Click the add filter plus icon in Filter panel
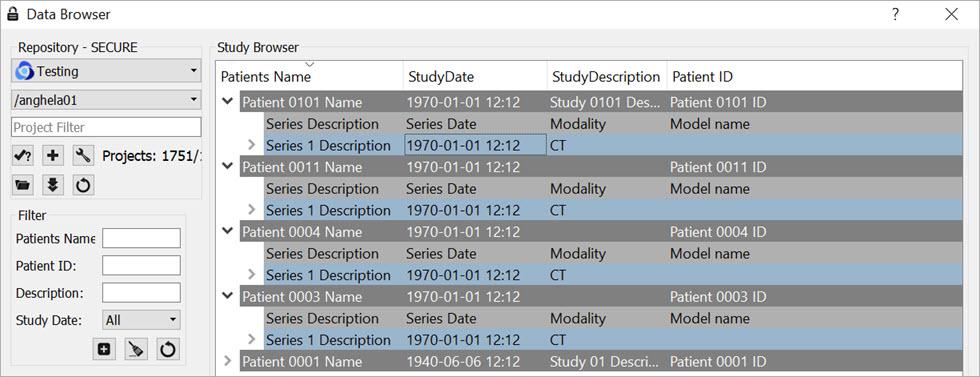Image resolution: width=980 pixels, height=377 pixels. [x=104, y=349]
